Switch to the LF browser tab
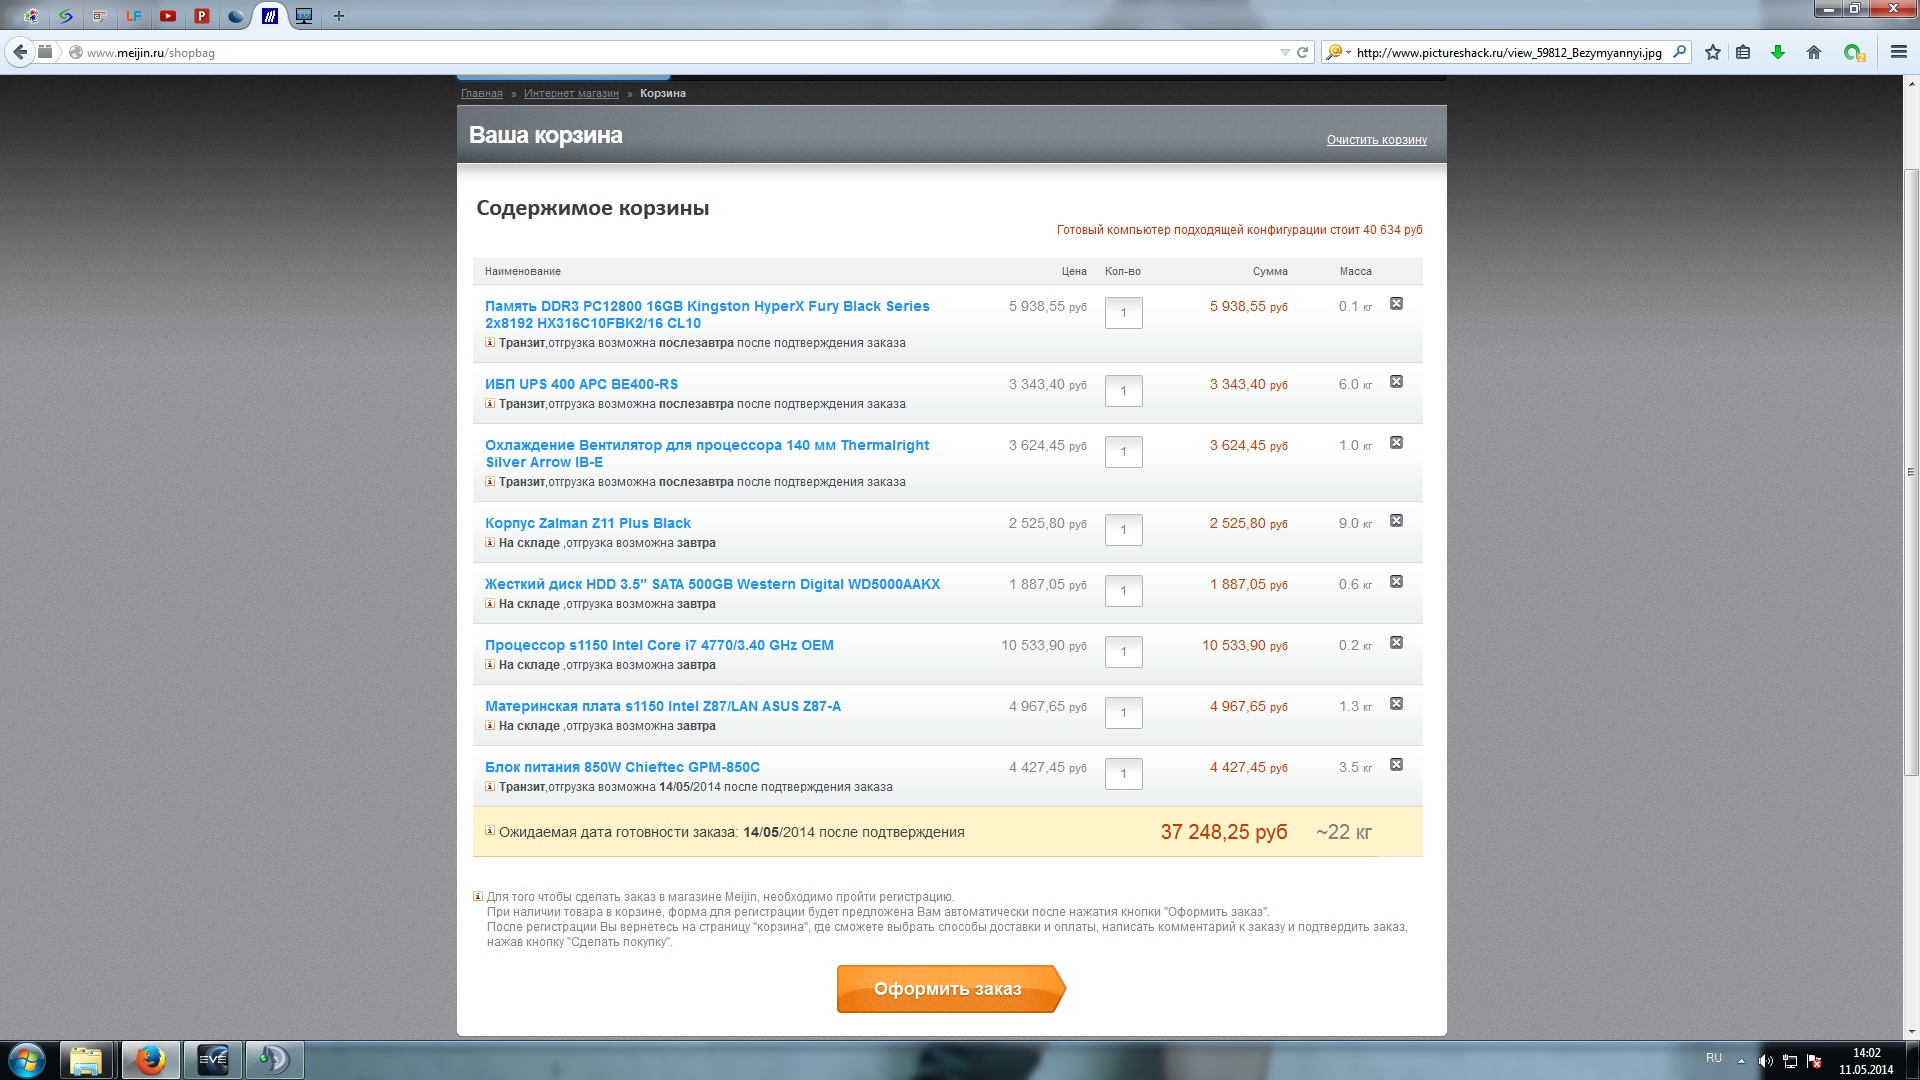1920x1080 pixels. tap(134, 16)
